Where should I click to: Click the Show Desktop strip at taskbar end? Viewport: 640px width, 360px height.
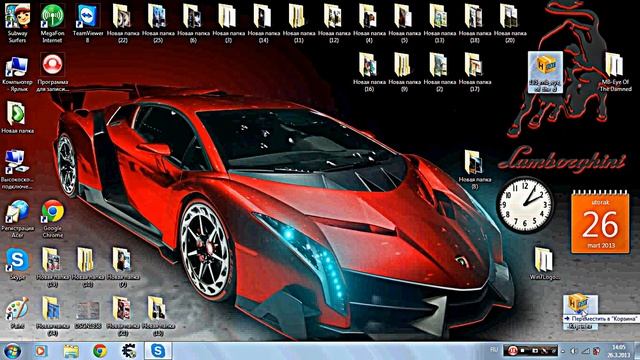click(x=637, y=351)
